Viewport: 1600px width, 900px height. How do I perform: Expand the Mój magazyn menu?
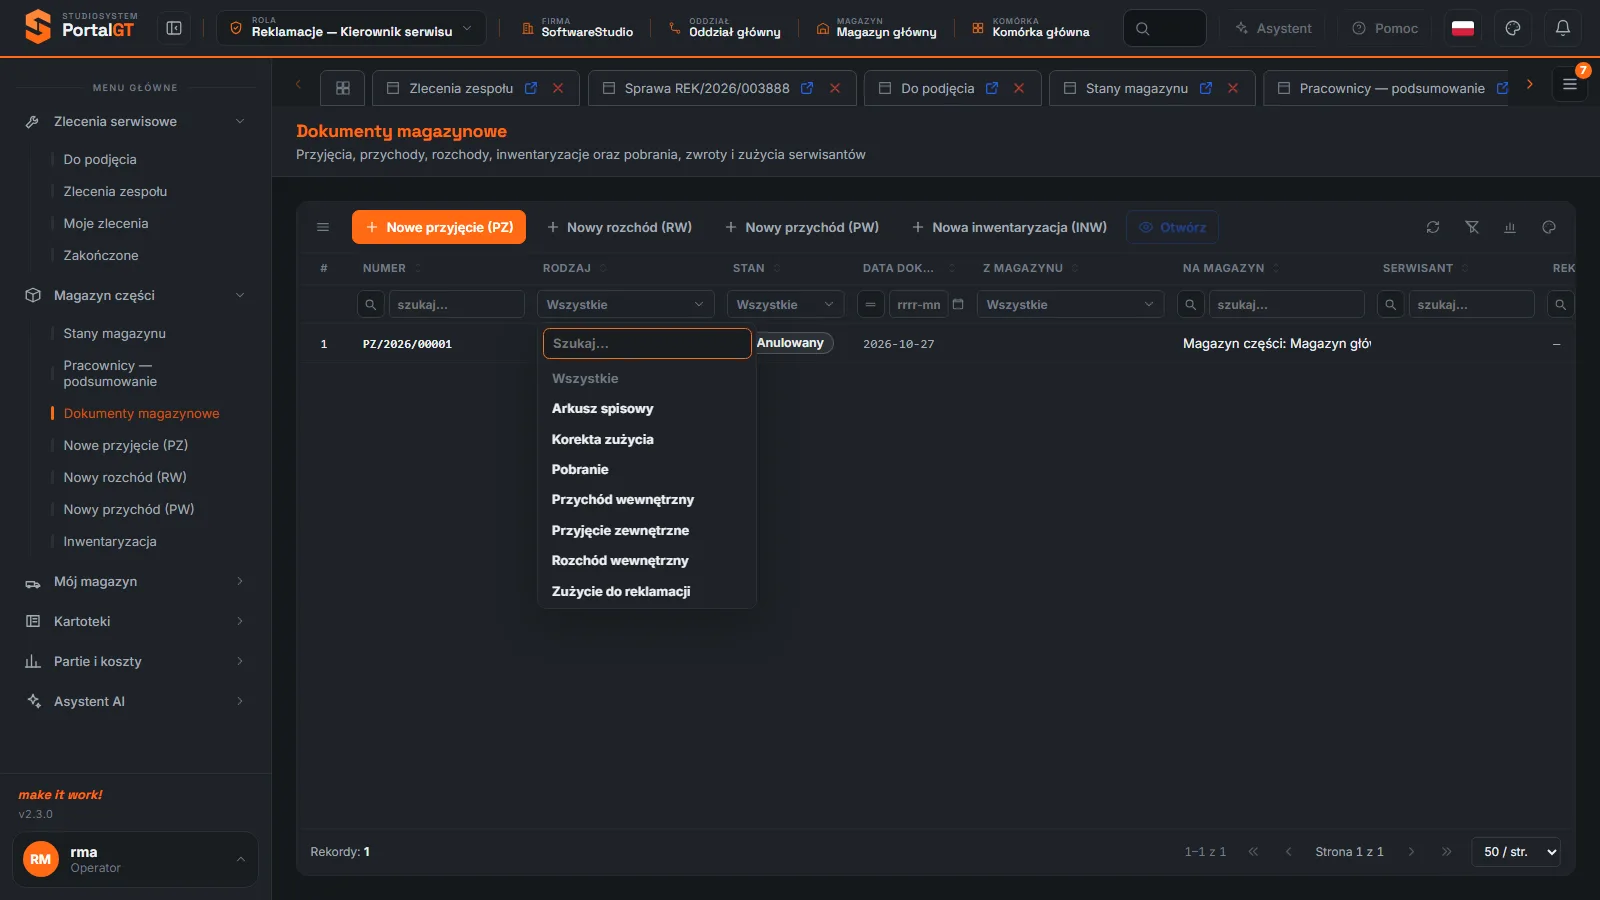click(135, 581)
